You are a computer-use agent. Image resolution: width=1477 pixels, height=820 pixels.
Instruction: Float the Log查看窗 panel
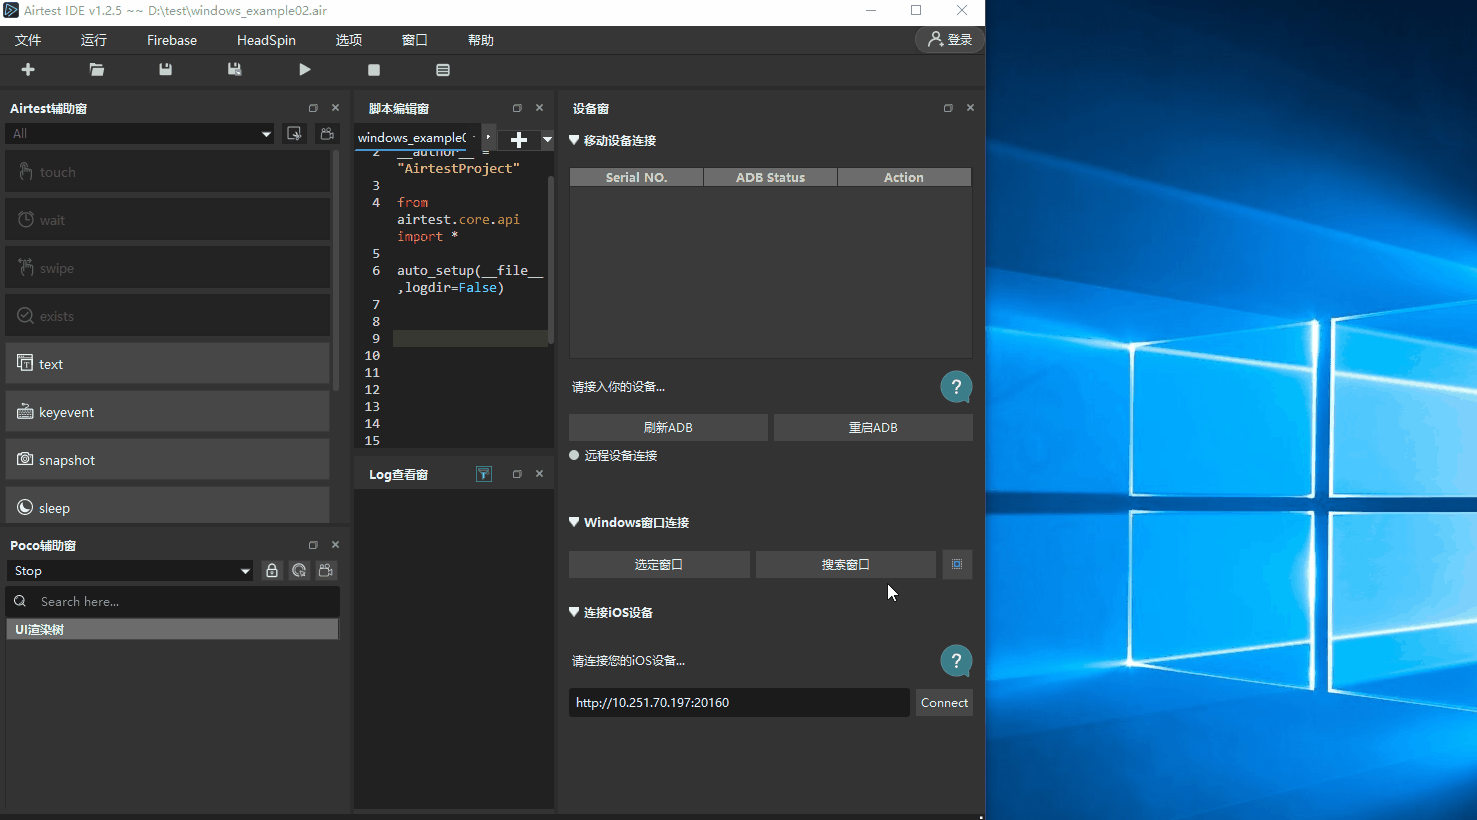[517, 474]
